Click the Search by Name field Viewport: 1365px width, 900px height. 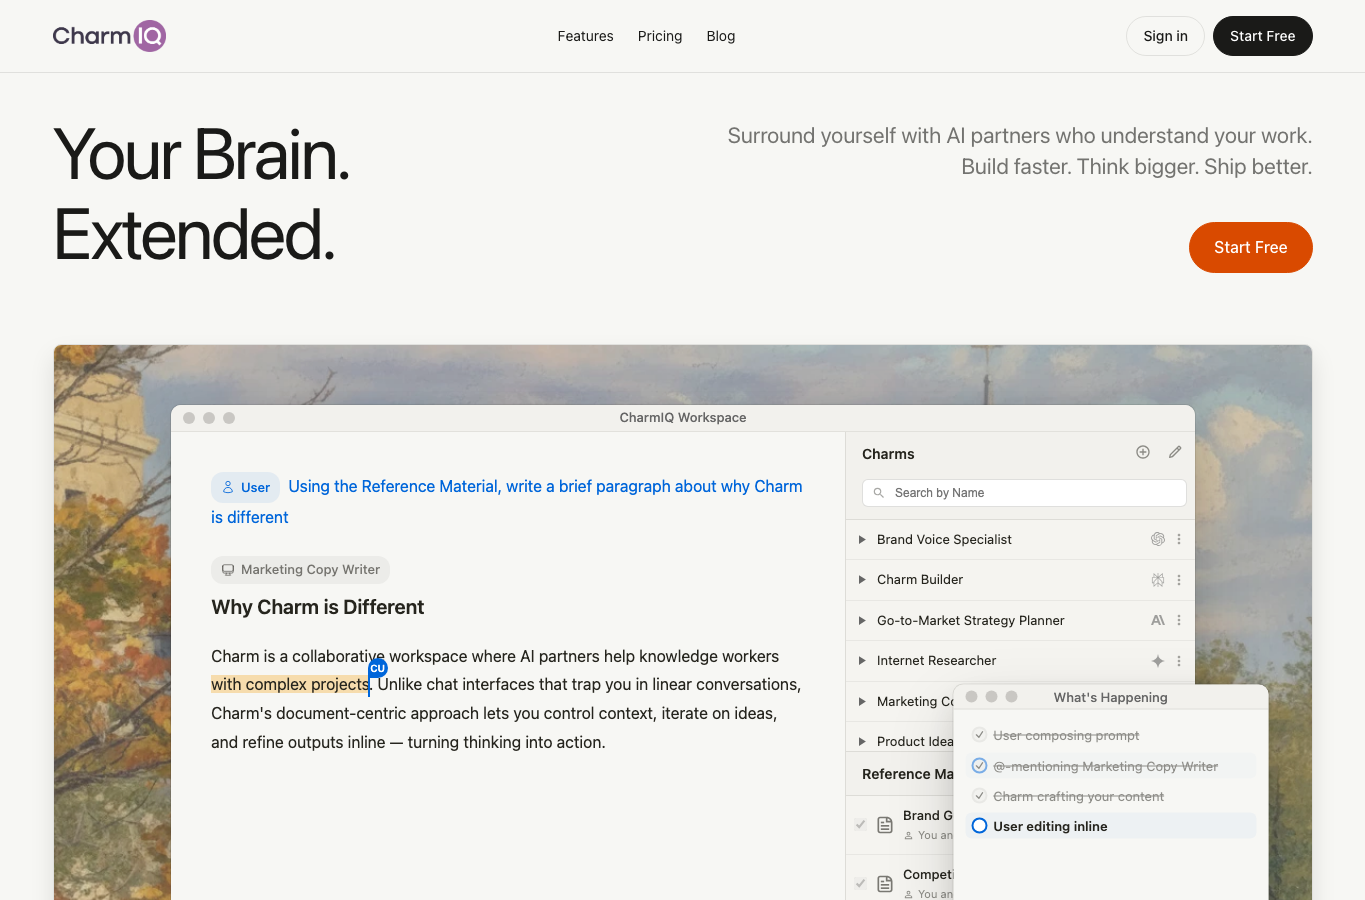[1024, 493]
